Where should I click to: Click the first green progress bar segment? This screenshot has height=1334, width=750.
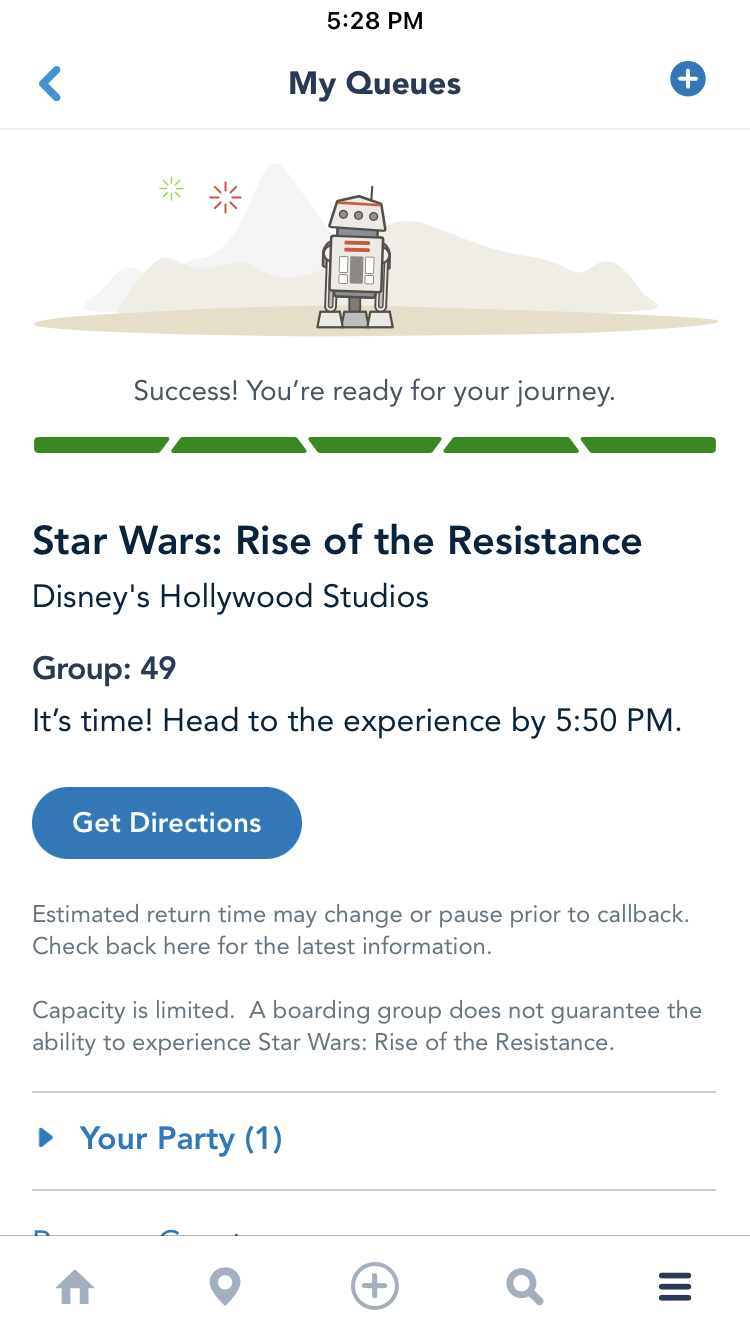100,445
